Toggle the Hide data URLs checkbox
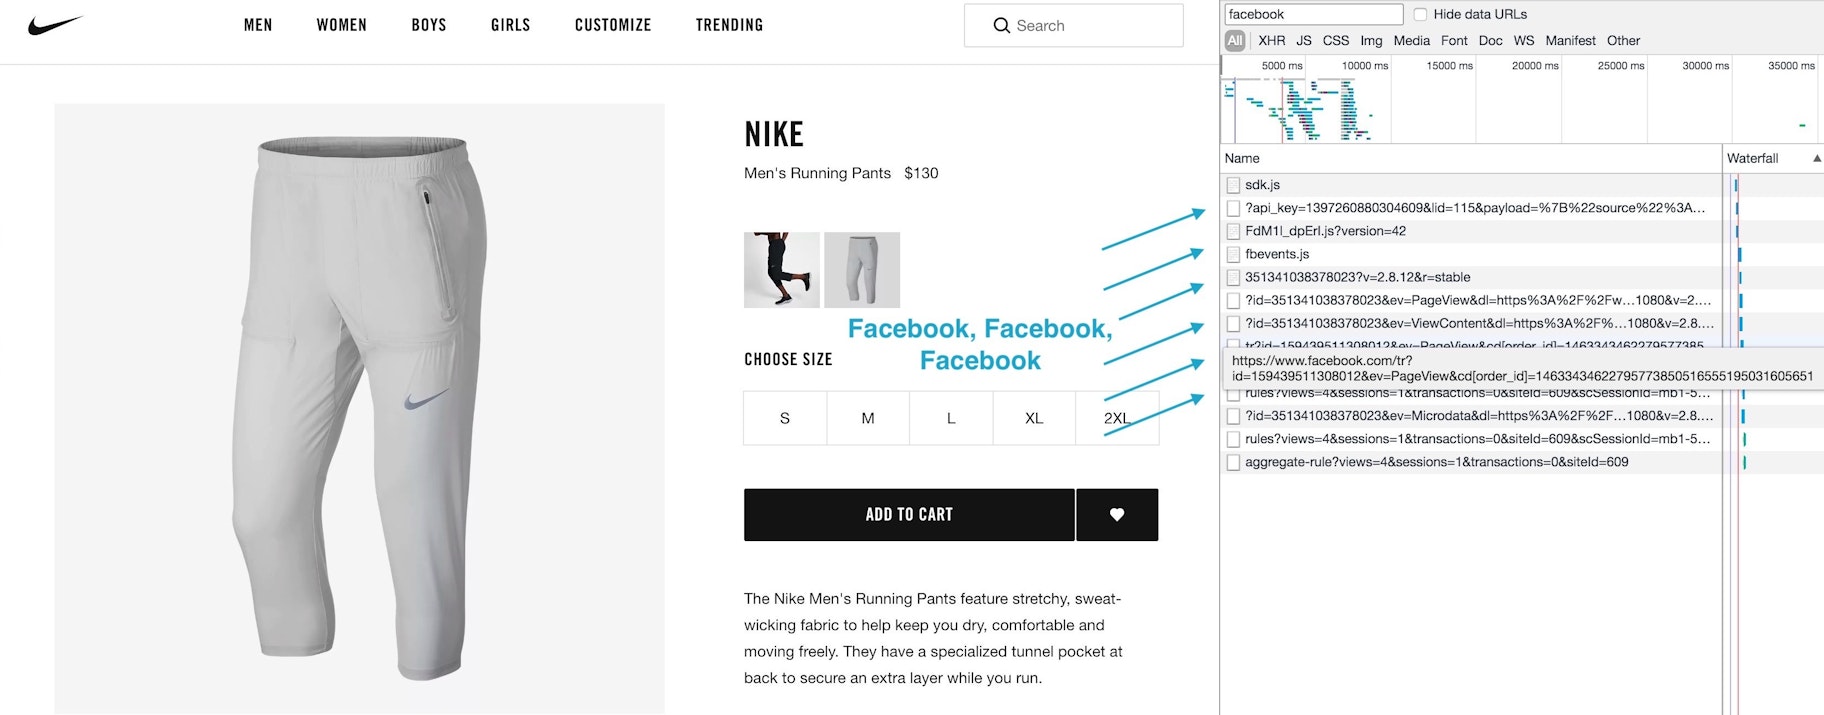The image size is (1824, 715). [x=1420, y=14]
